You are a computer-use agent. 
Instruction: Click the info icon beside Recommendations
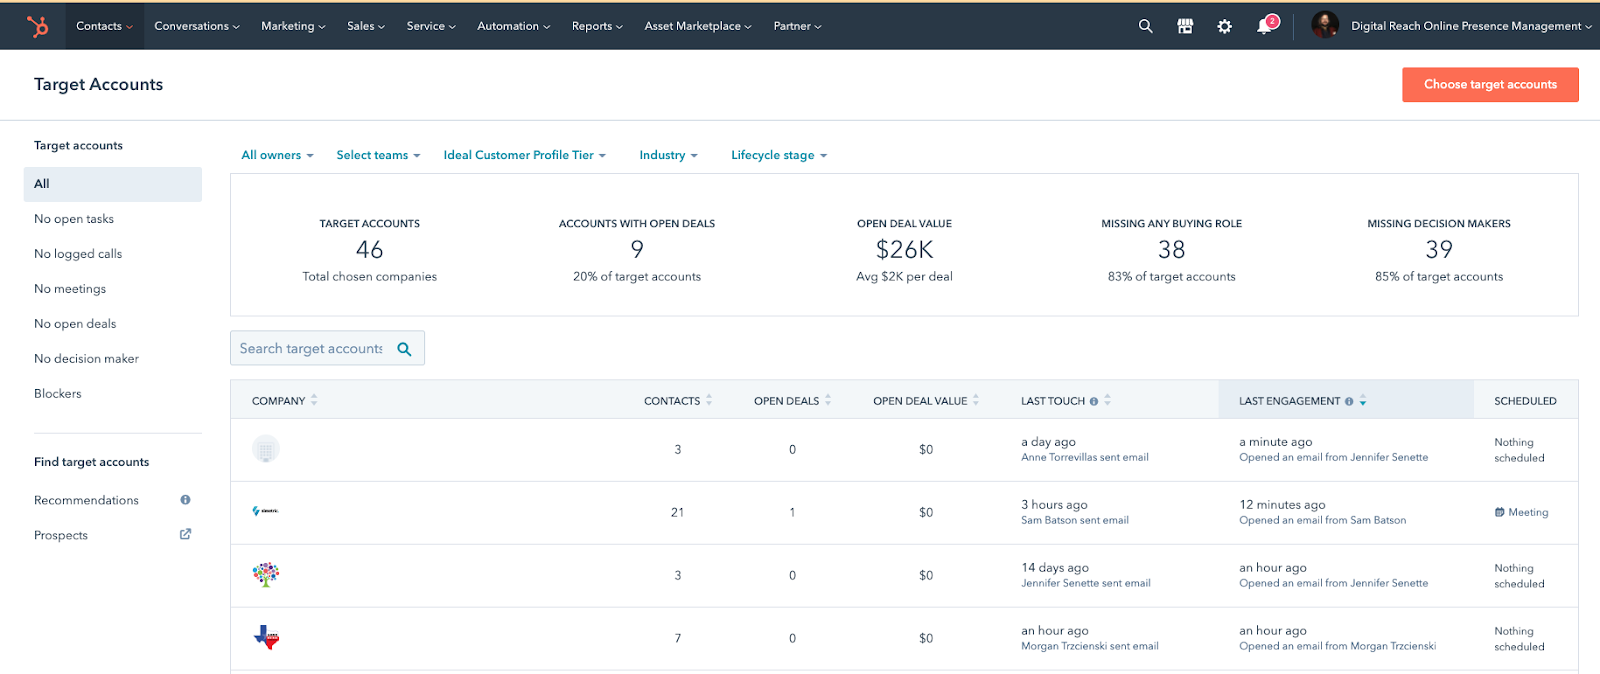tap(185, 500)
